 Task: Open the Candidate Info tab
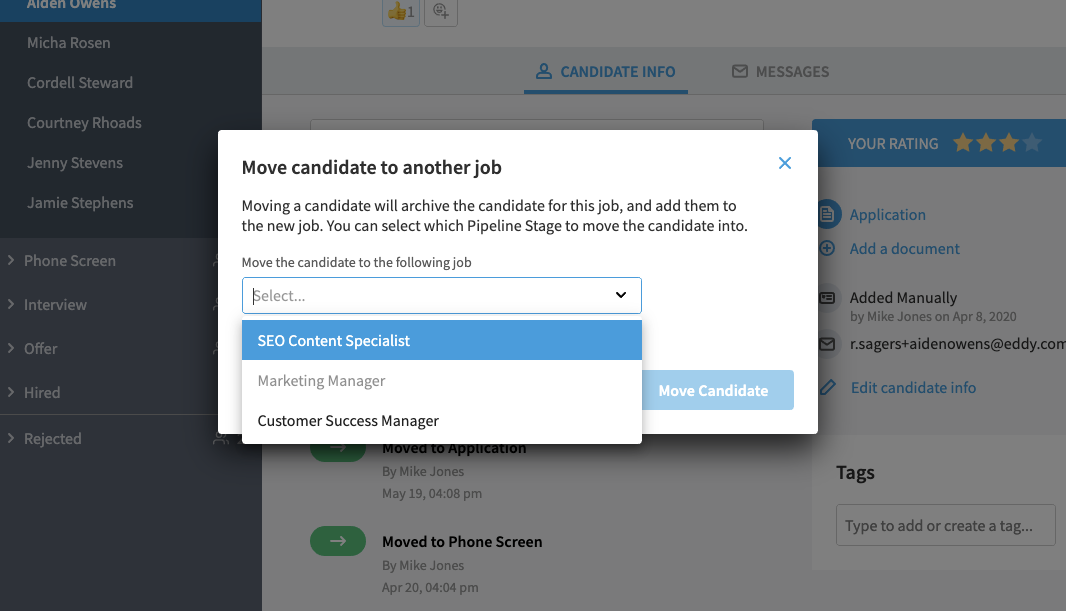606,71
